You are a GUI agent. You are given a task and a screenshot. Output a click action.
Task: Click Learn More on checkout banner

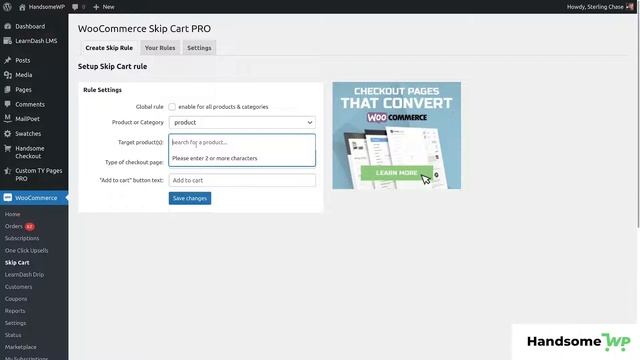click(396, 173)
